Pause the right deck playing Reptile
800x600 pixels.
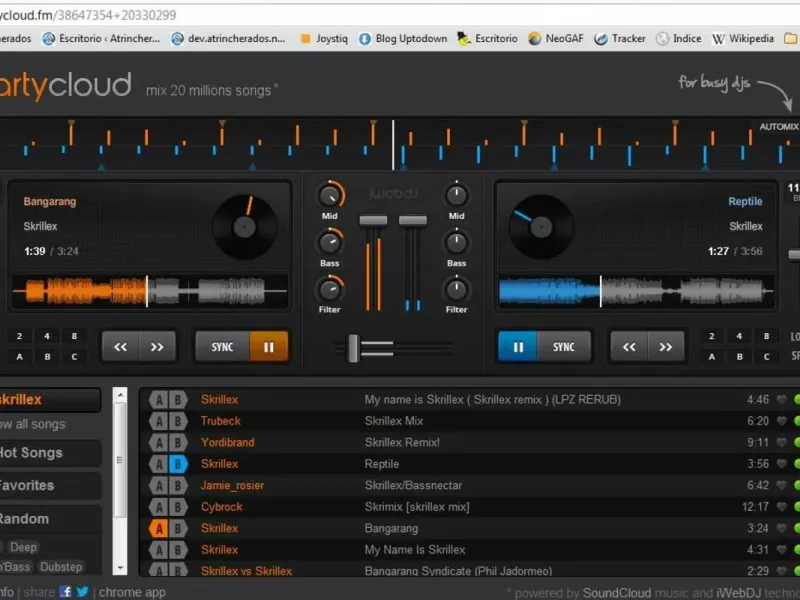(x=517, y=347)
